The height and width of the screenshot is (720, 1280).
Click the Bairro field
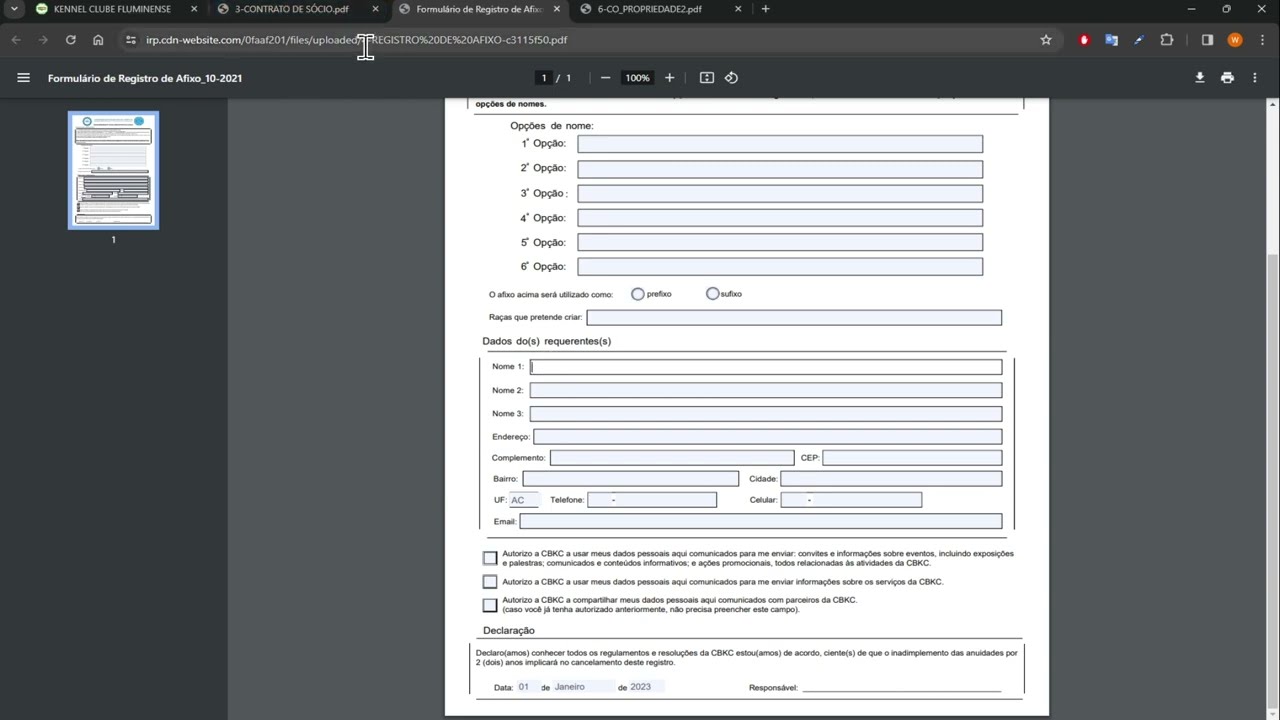coord(631,479)
